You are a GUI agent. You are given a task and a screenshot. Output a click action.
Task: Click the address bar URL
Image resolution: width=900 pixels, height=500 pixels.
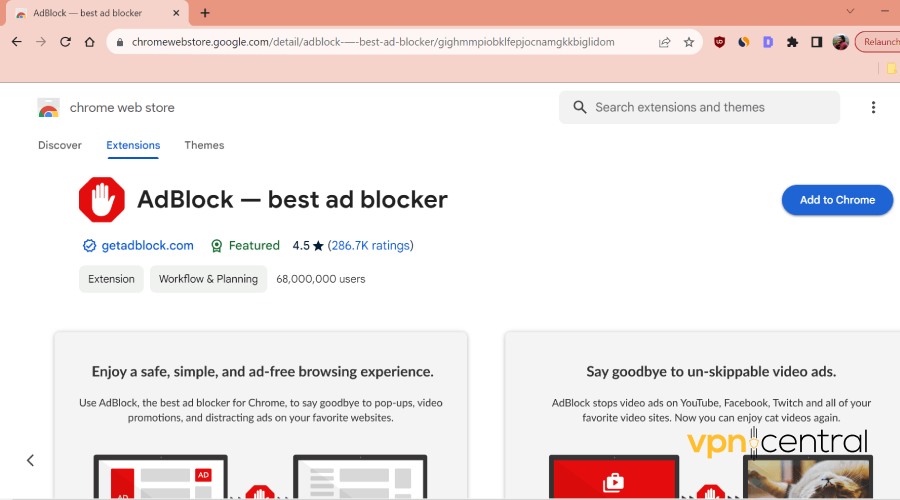[x=373, y=42]
